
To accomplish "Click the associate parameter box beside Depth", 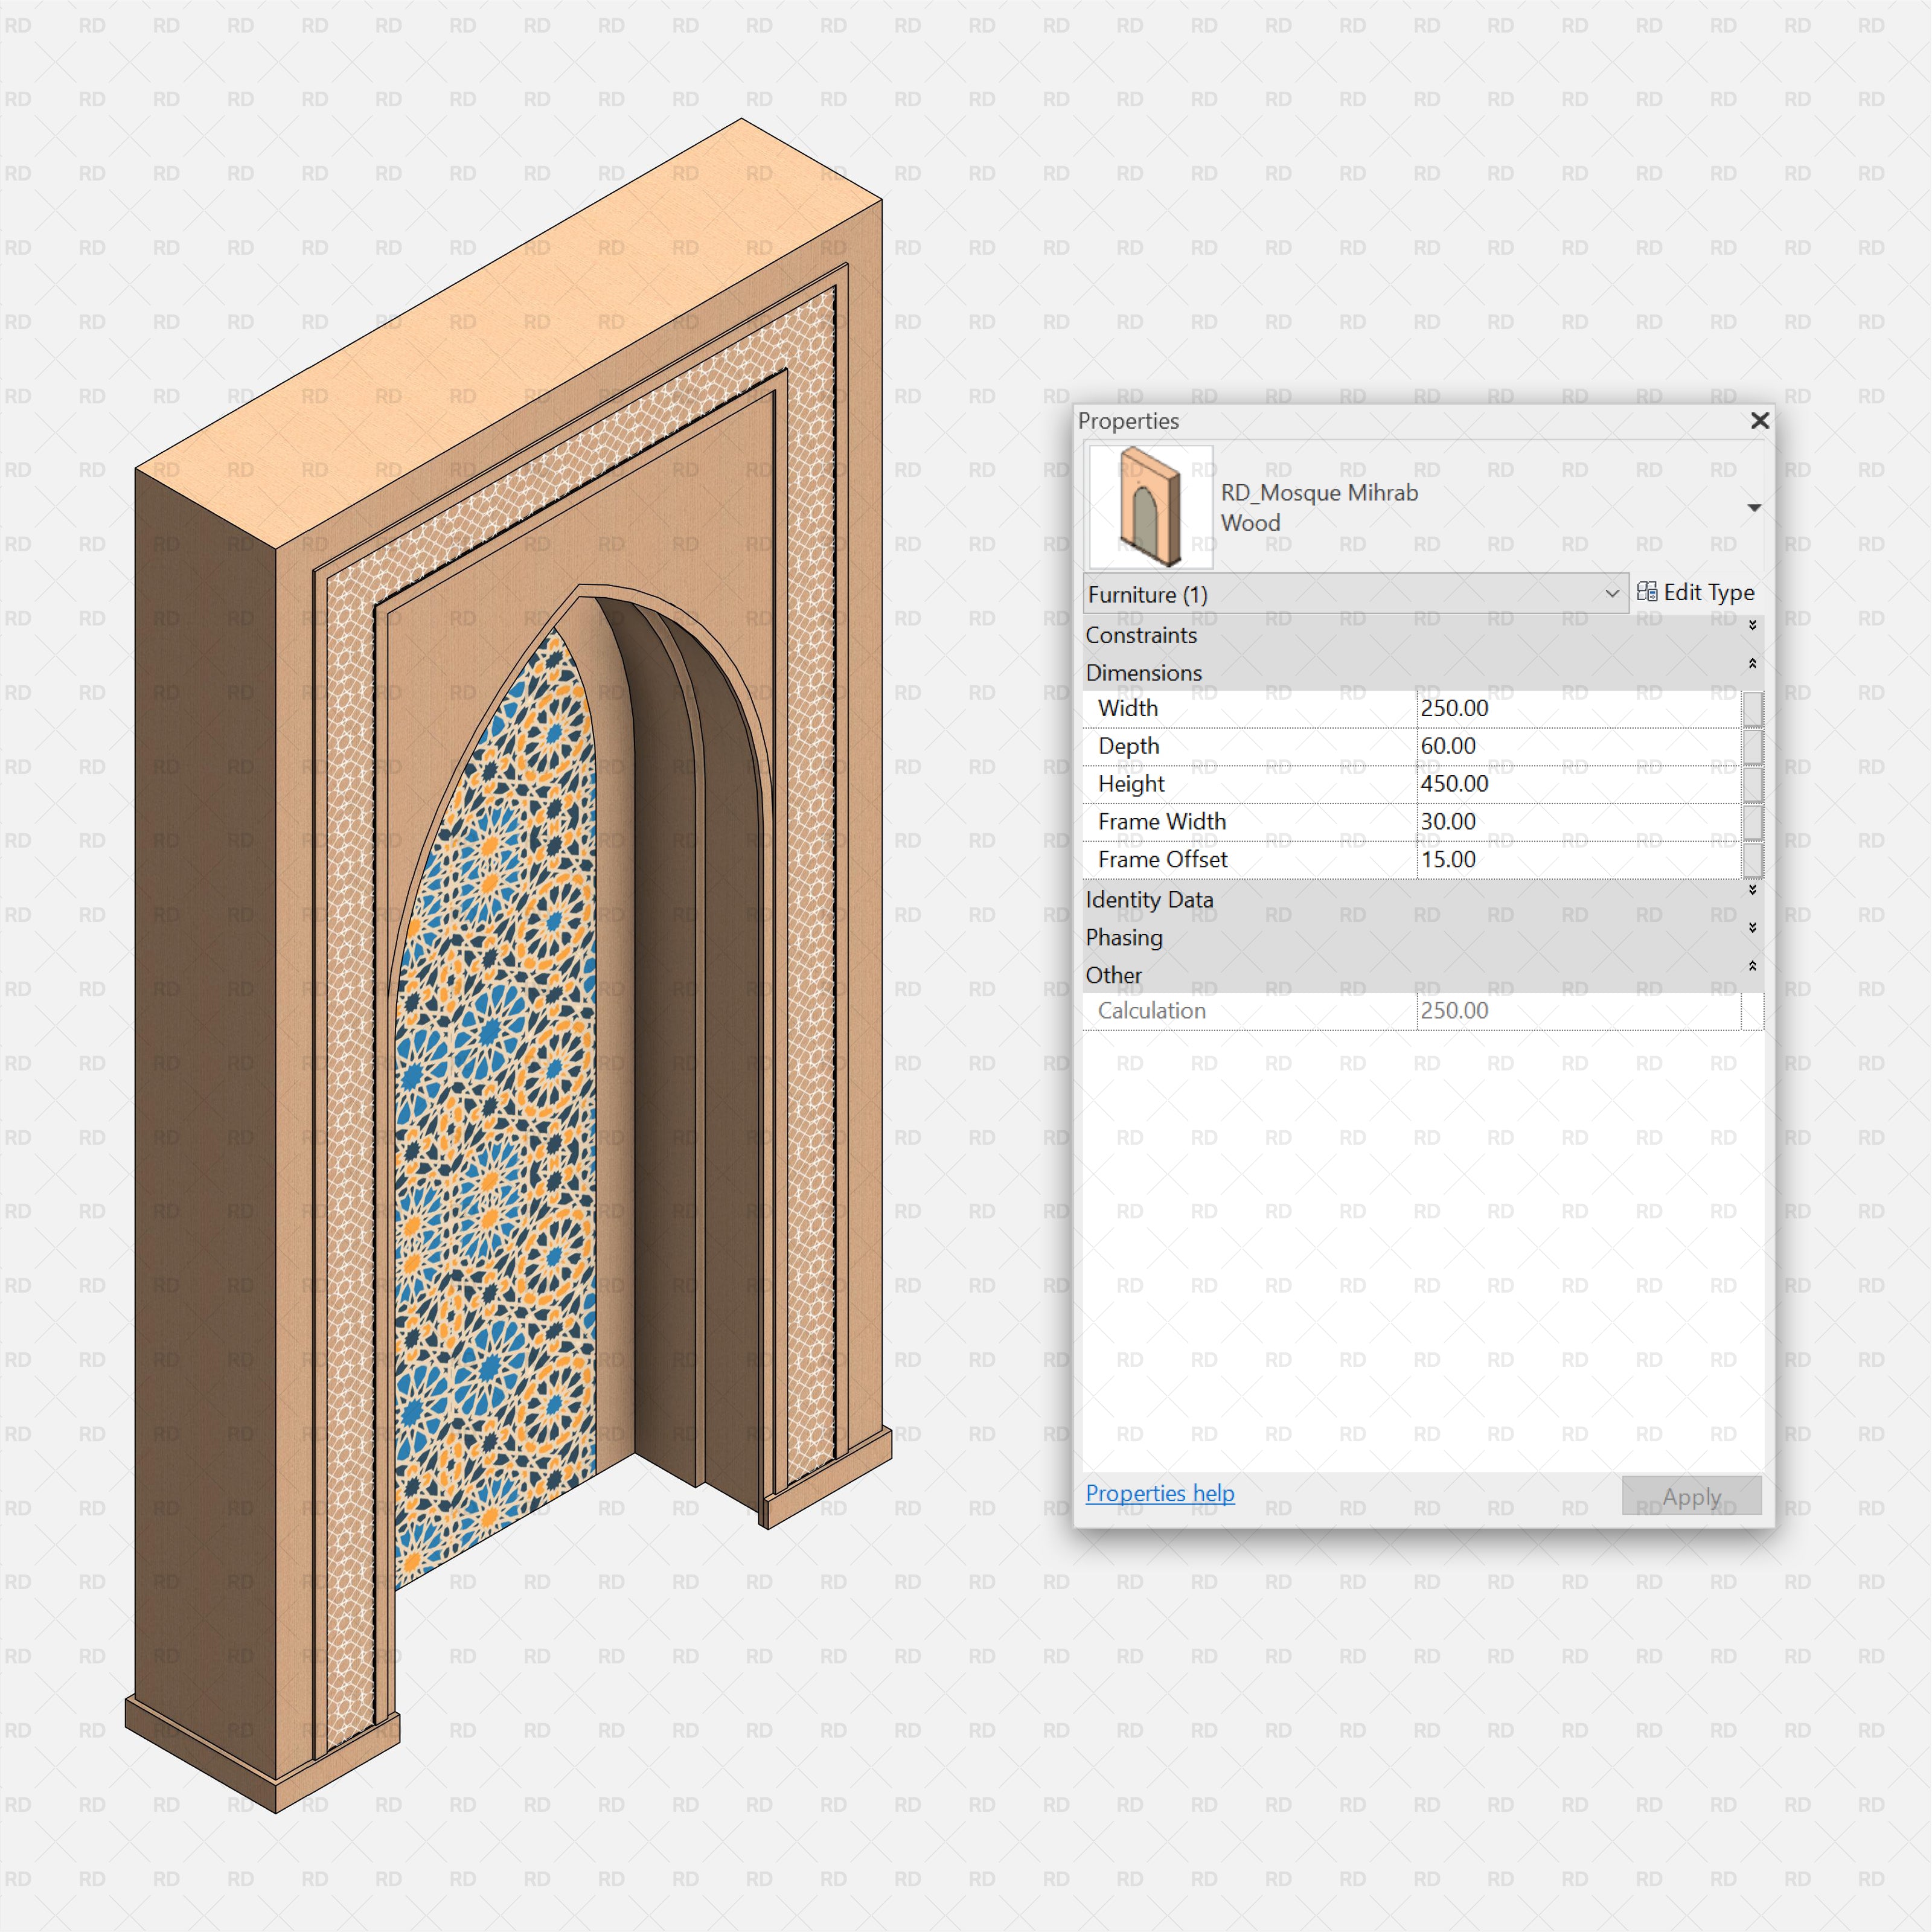I will click(1752, 745).
